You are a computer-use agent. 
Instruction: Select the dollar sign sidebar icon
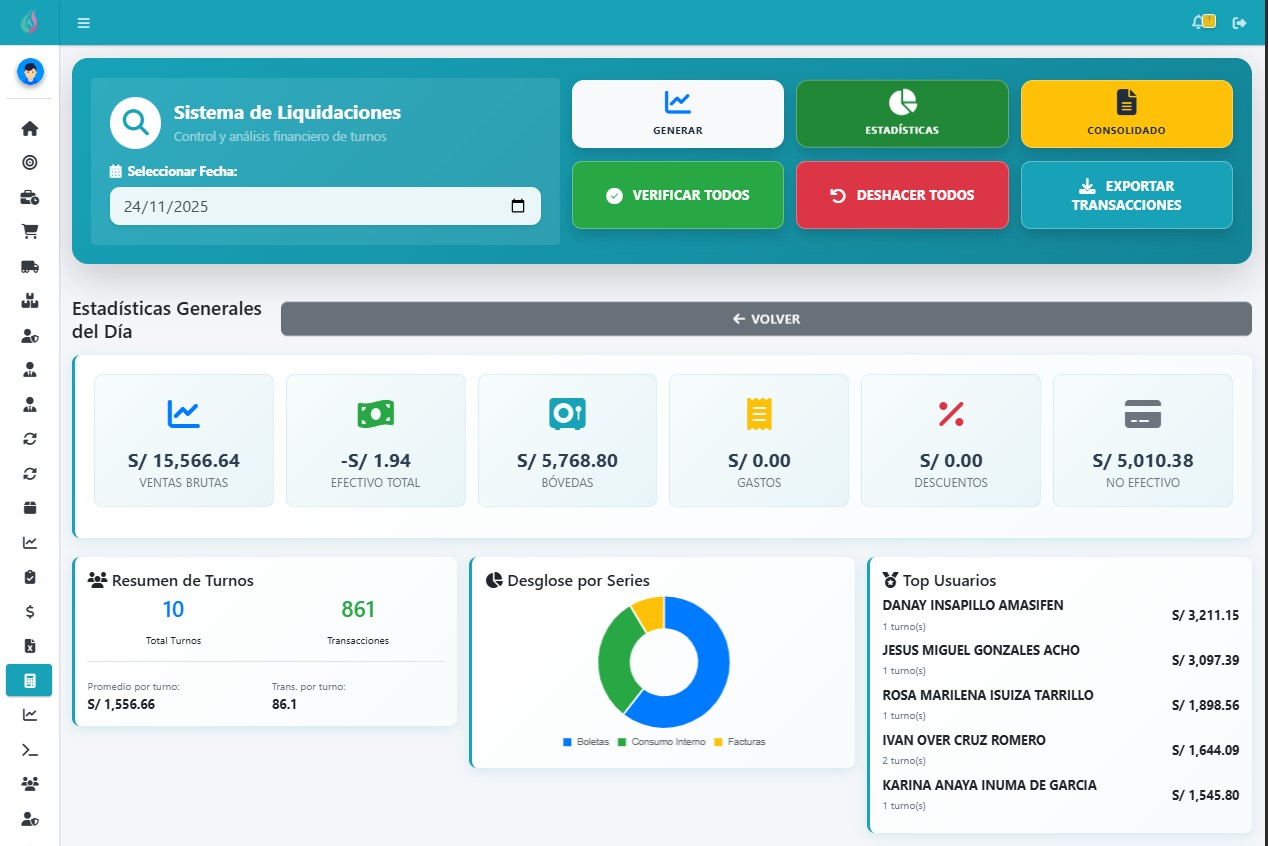(x=30, y=611)
